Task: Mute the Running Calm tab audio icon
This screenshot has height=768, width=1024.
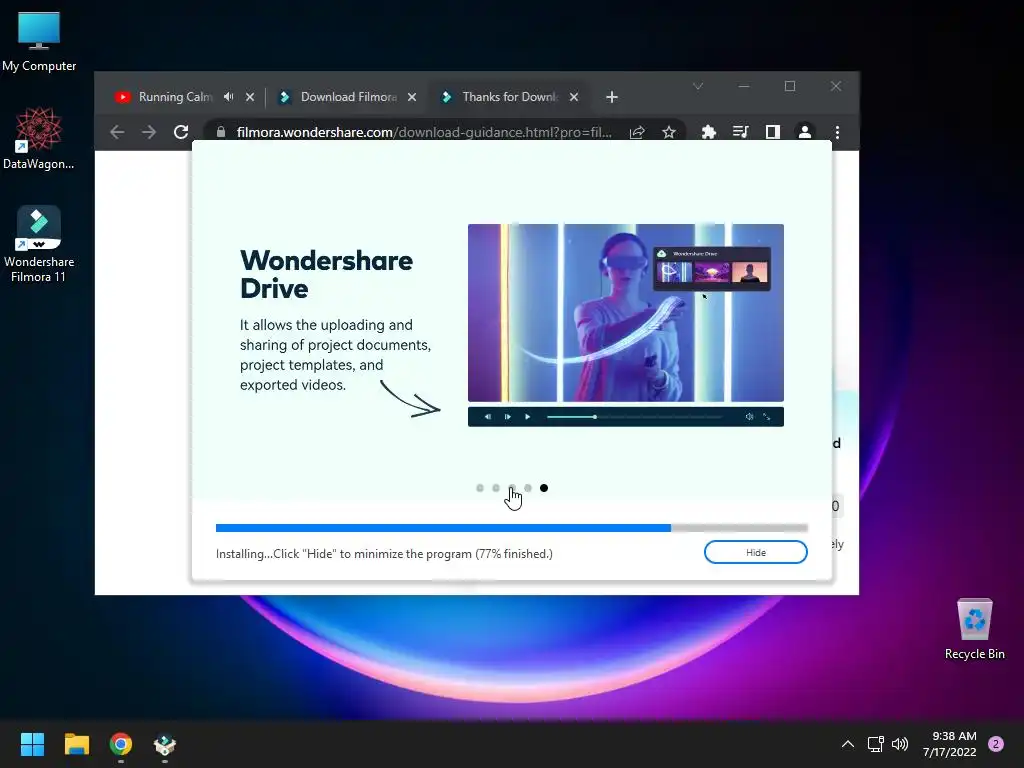Action: 229,97
